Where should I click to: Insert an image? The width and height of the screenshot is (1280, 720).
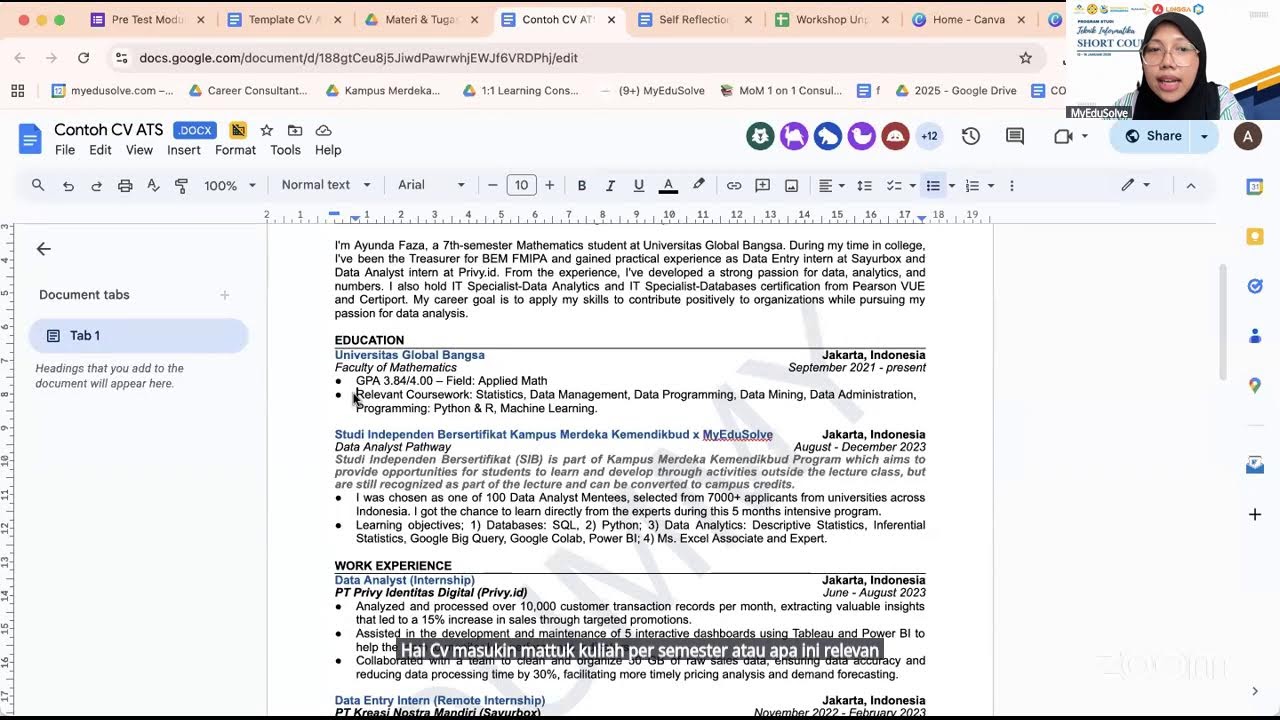click(791, 185)
